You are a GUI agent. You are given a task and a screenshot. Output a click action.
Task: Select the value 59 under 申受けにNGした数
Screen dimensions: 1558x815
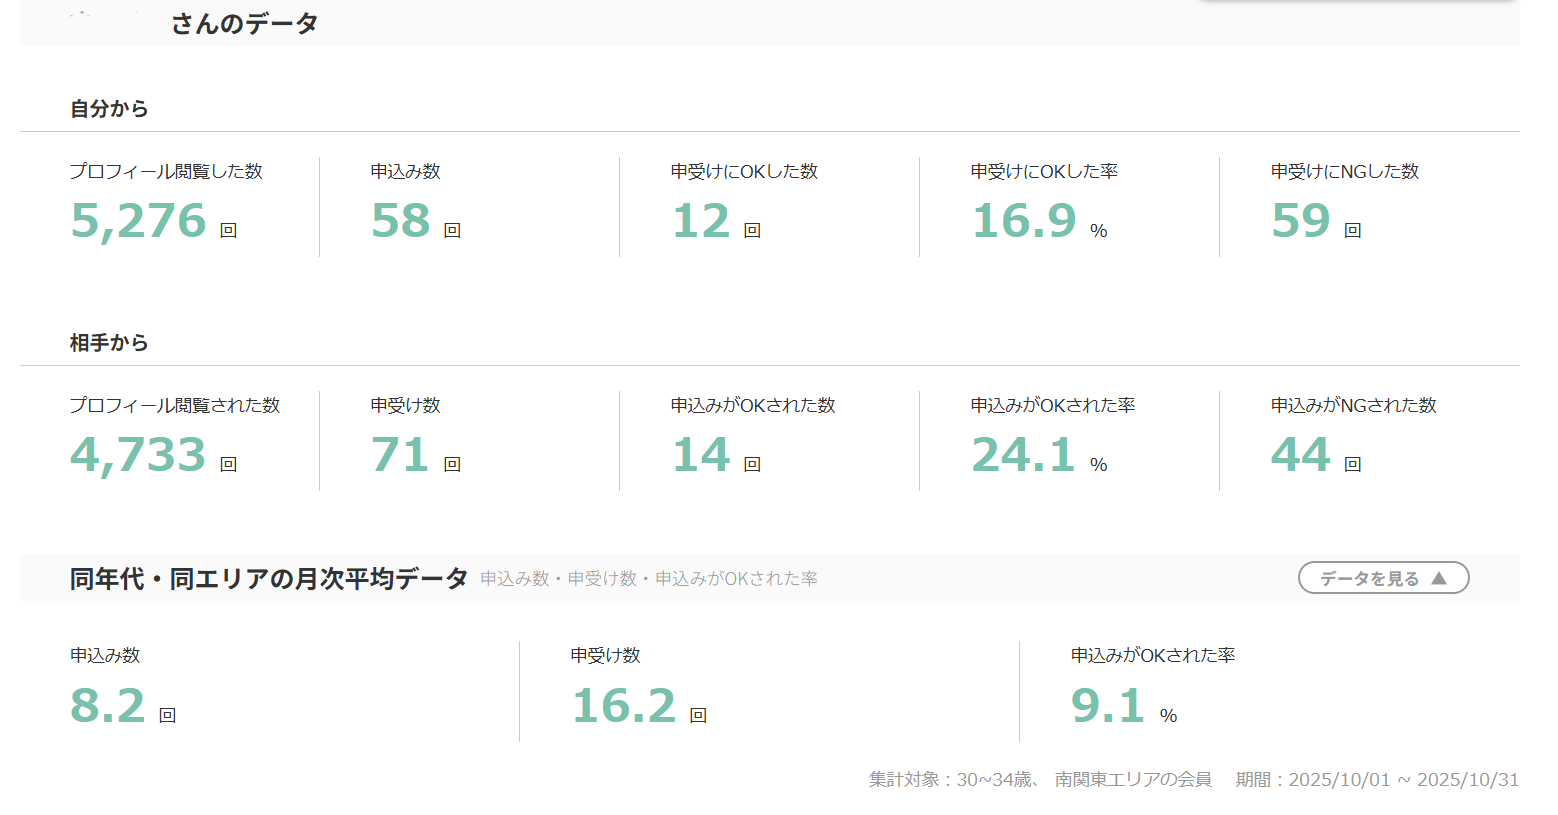(1301, 221)
